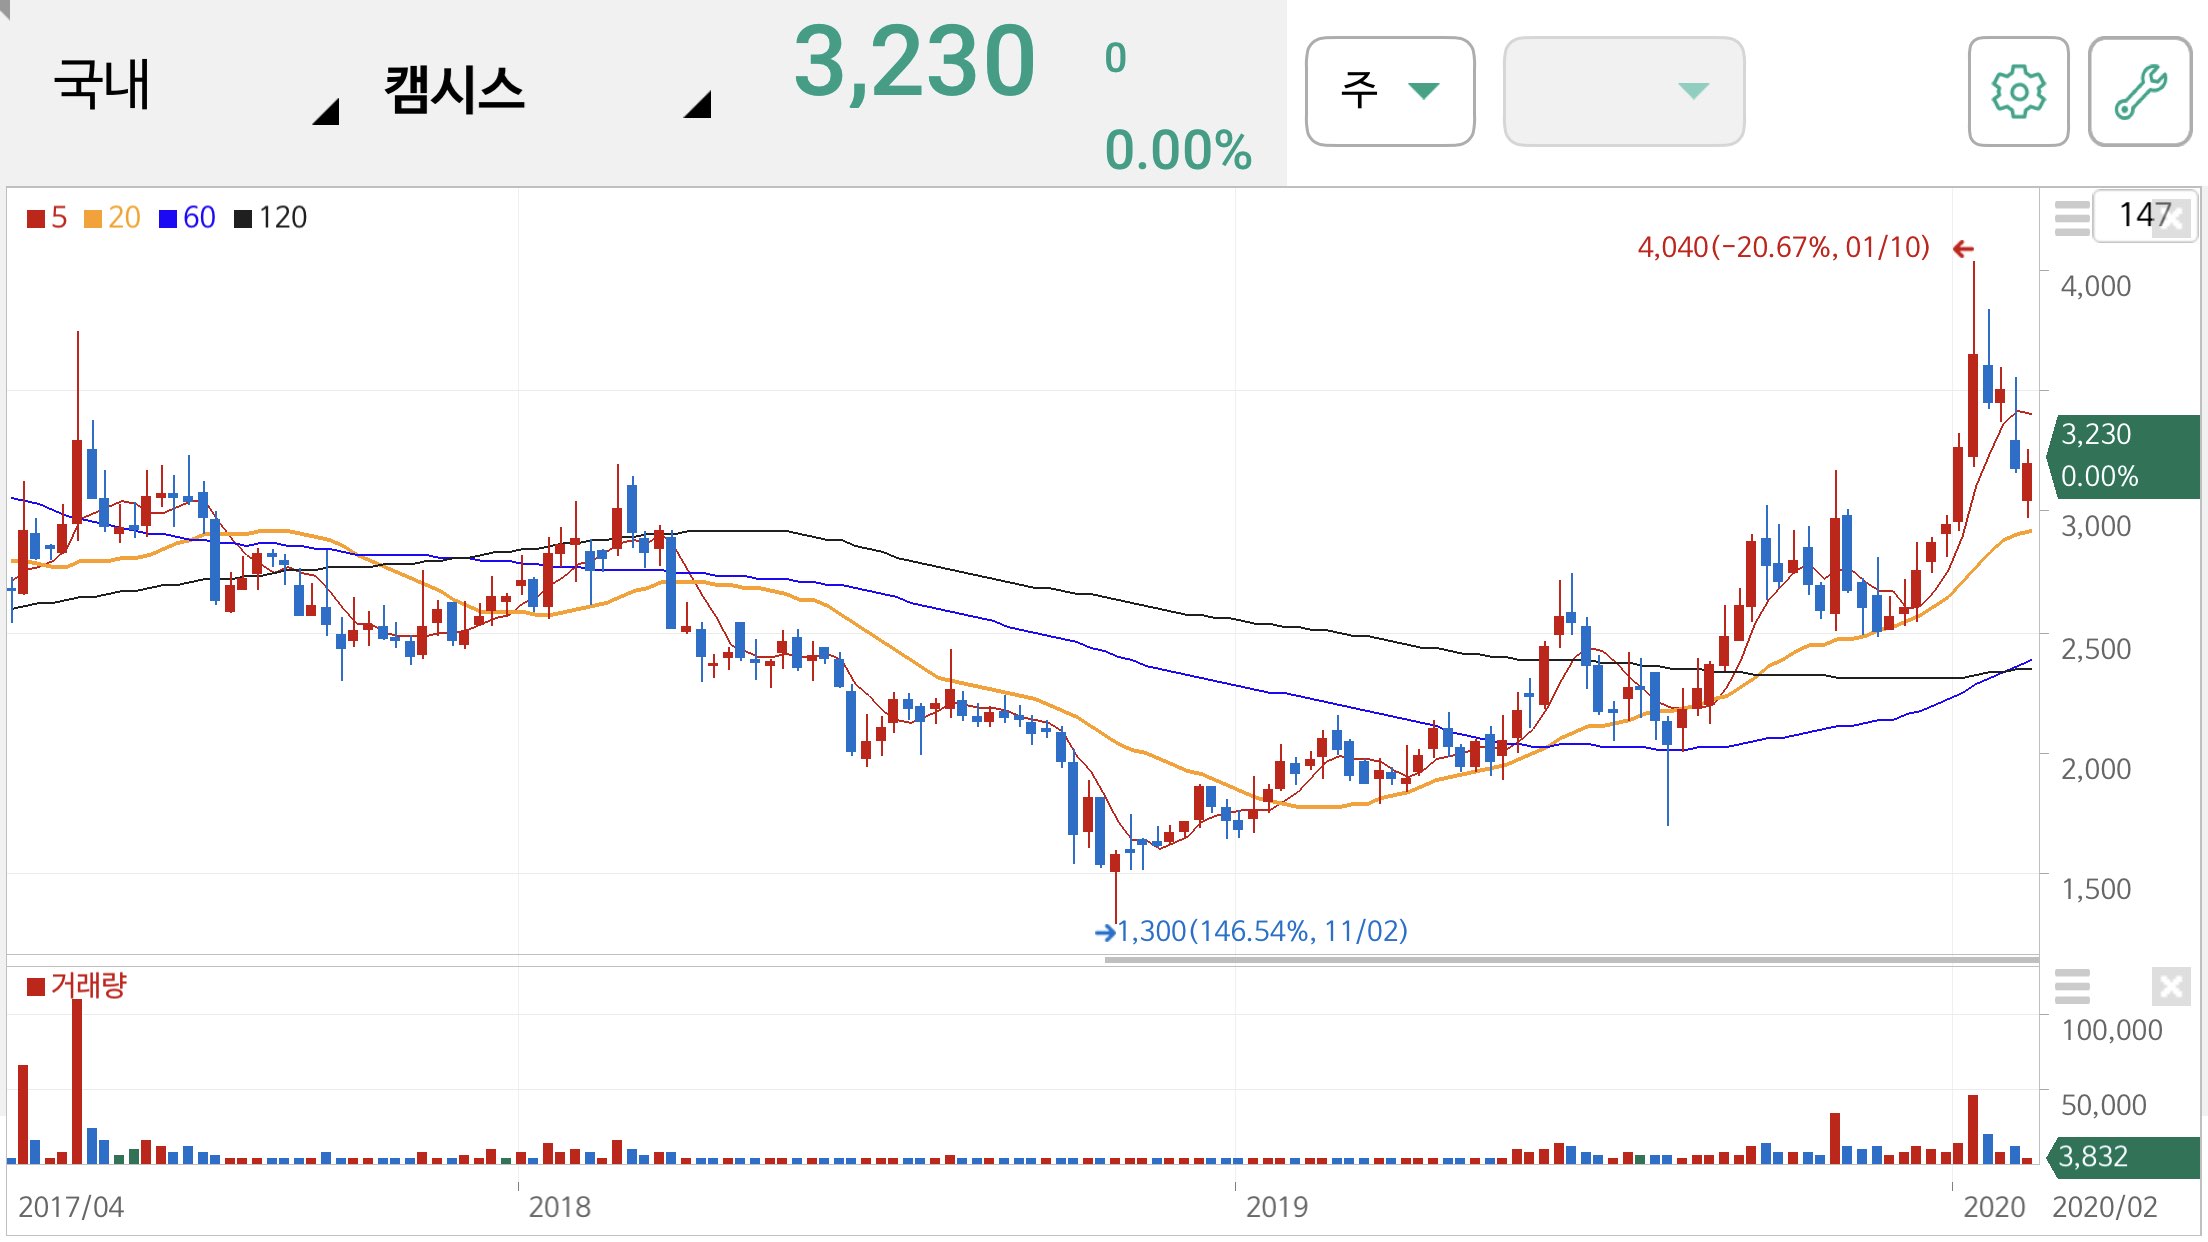Open the chart settings gear icon
Image resolution: width=2208 pixels, height=1242 pixels.
(2018, 92)
